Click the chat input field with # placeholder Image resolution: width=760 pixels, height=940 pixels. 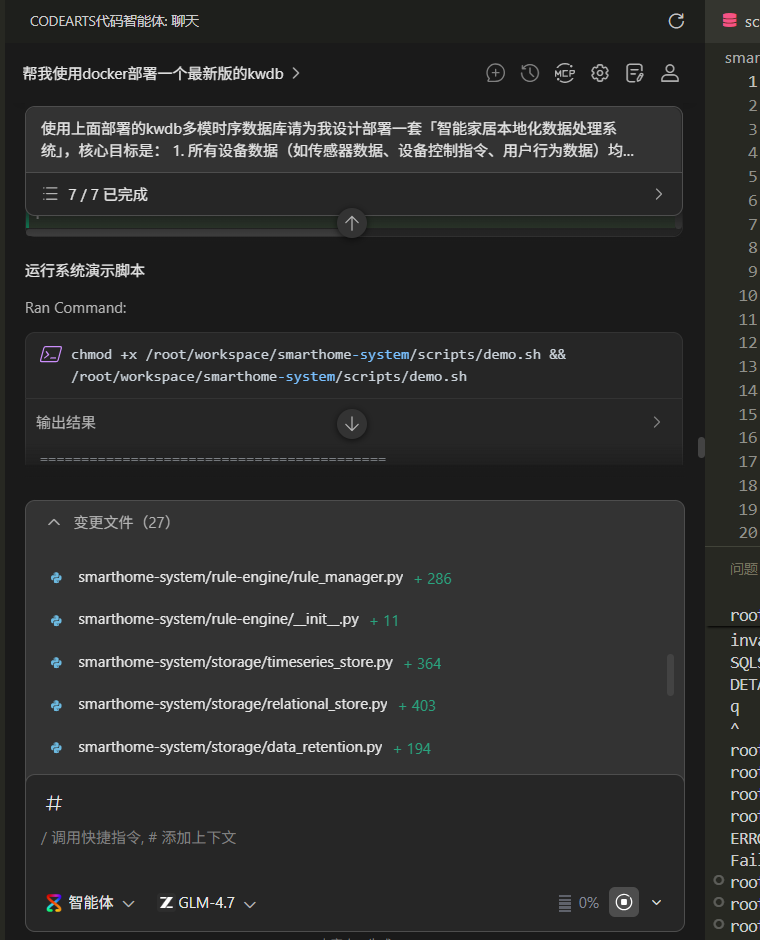tap(355, 827)
